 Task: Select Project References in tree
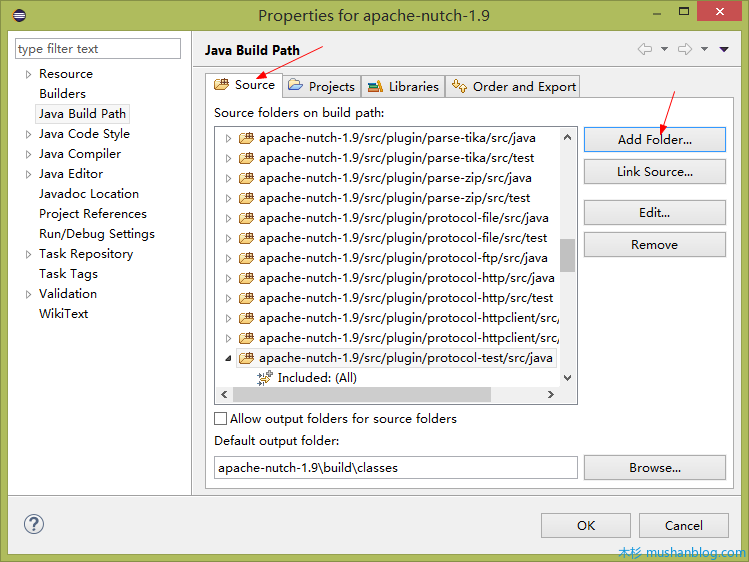tap(93, 214)
